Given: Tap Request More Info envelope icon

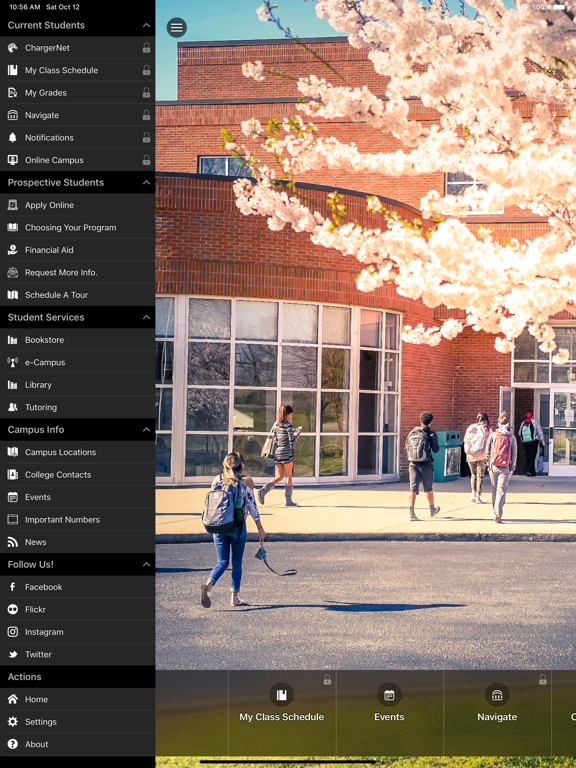Looking at the screenshot, I should 13,272.
